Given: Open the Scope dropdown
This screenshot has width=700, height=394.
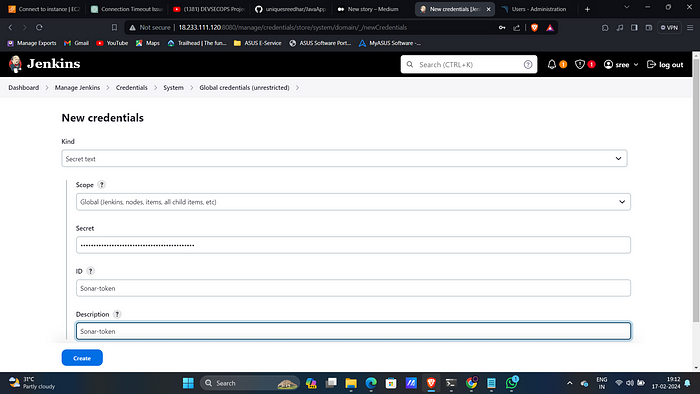Looking at the screenshot, I should coord(353,202).
